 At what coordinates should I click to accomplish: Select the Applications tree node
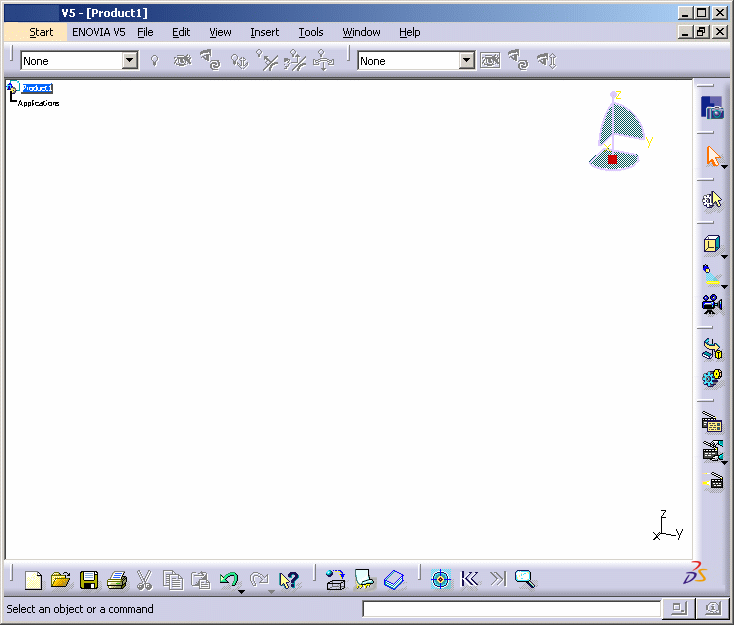[x=38, y=103]
